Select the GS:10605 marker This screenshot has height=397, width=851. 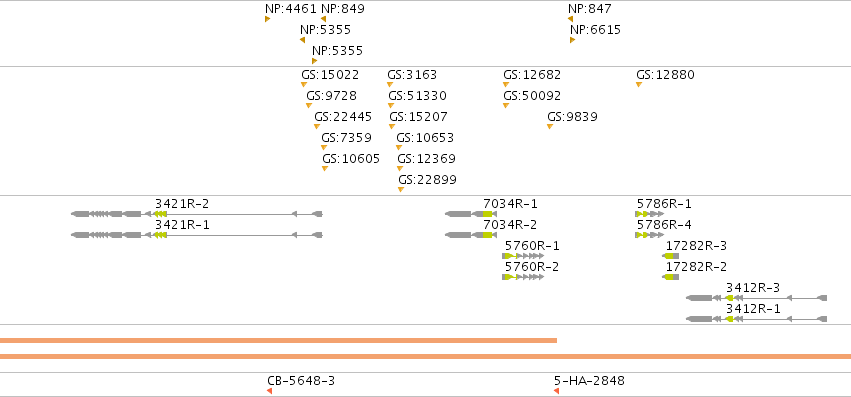(x=325, y=168)
